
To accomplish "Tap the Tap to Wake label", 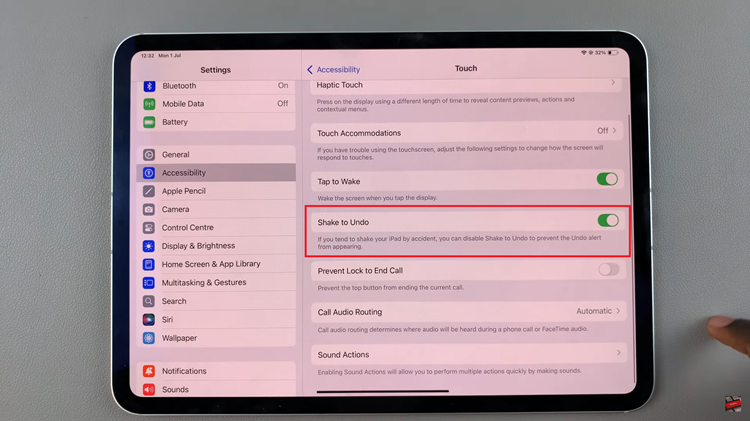I will pos(339,181).
